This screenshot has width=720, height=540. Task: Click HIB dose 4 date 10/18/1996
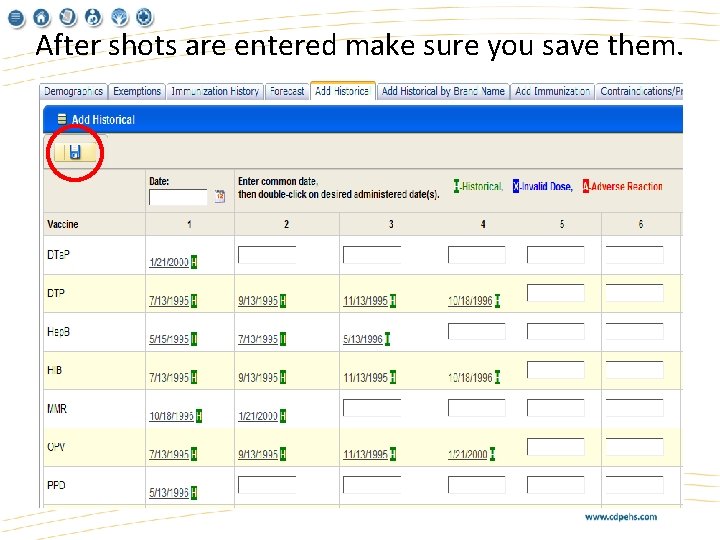(x=470, y=377)
